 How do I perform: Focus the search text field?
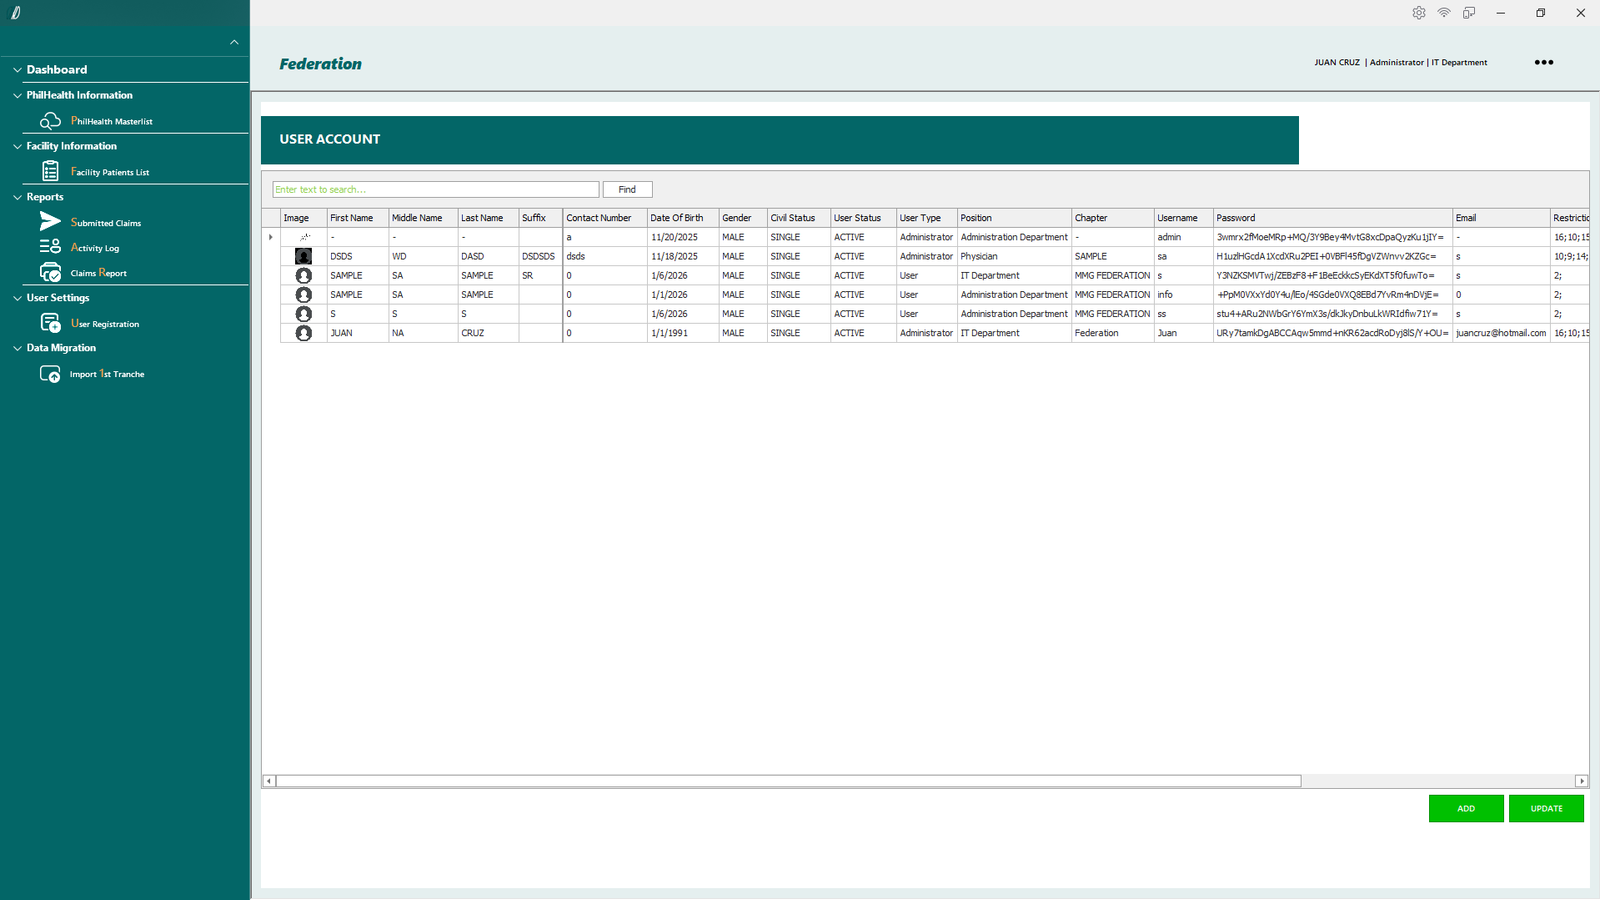435,189
